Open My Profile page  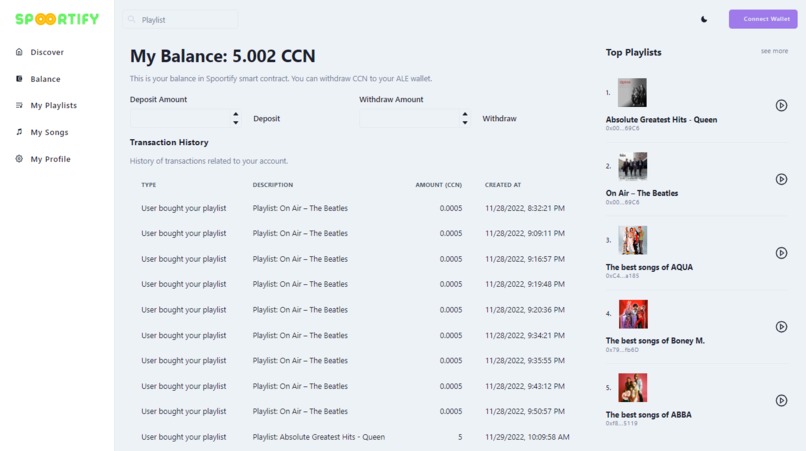tap(50, 159)
